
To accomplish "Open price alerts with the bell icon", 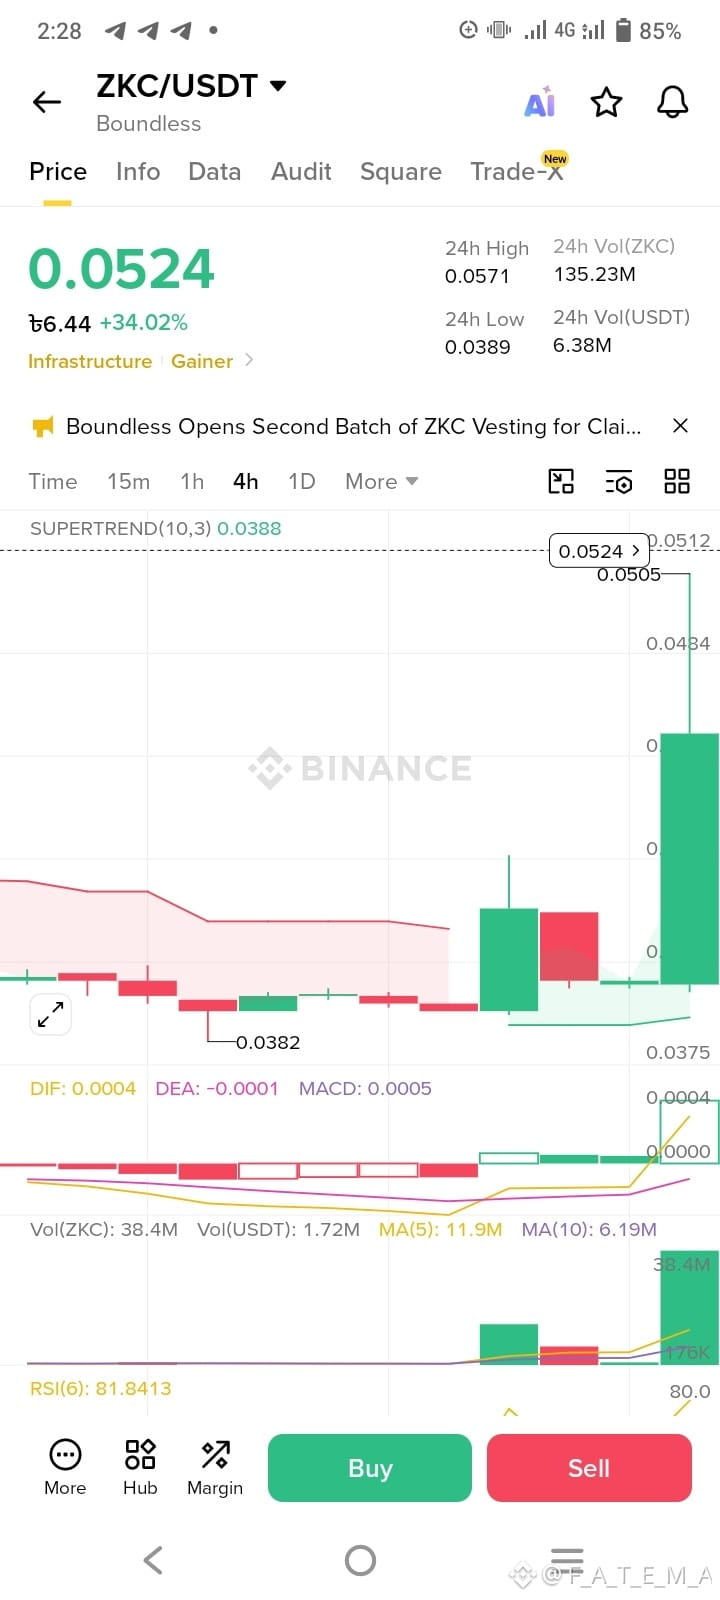I will [x=672, y=102].
